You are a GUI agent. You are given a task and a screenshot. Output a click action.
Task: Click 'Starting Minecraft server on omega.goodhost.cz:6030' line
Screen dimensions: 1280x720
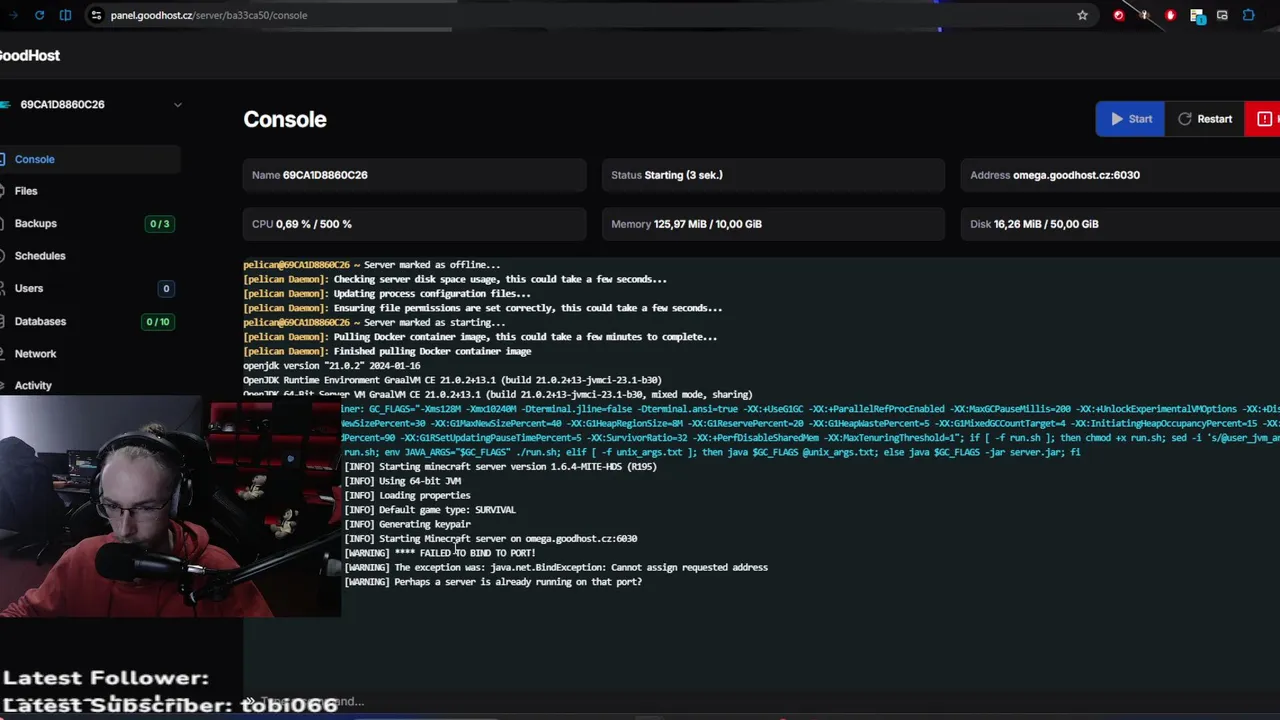click(x=491, y=539)
